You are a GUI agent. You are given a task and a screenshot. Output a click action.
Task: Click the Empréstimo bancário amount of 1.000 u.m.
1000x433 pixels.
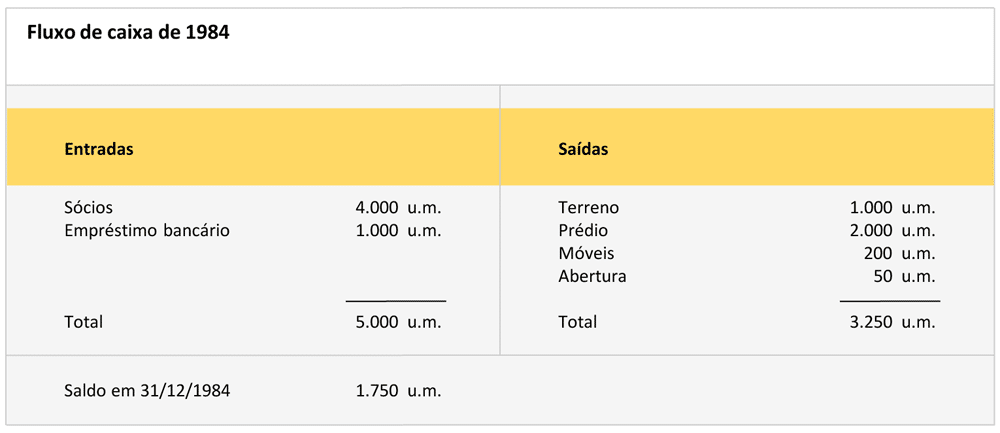(397, 230)
